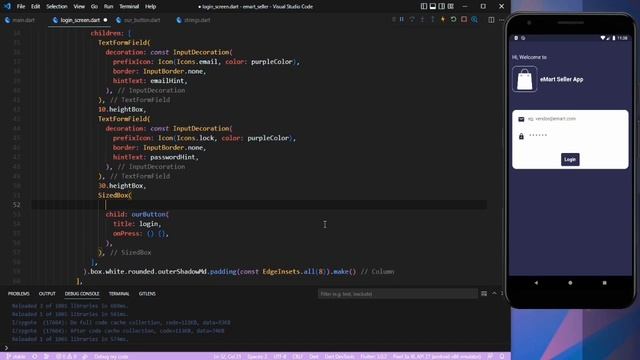This screenshot has height=360, width=640.
Task: Place the cursor on editor line 52
Action: tap(259, 204)
